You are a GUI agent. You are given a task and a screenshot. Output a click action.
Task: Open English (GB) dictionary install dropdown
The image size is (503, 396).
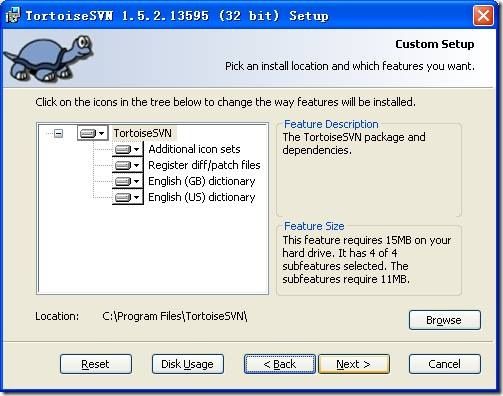coord(128,181)
